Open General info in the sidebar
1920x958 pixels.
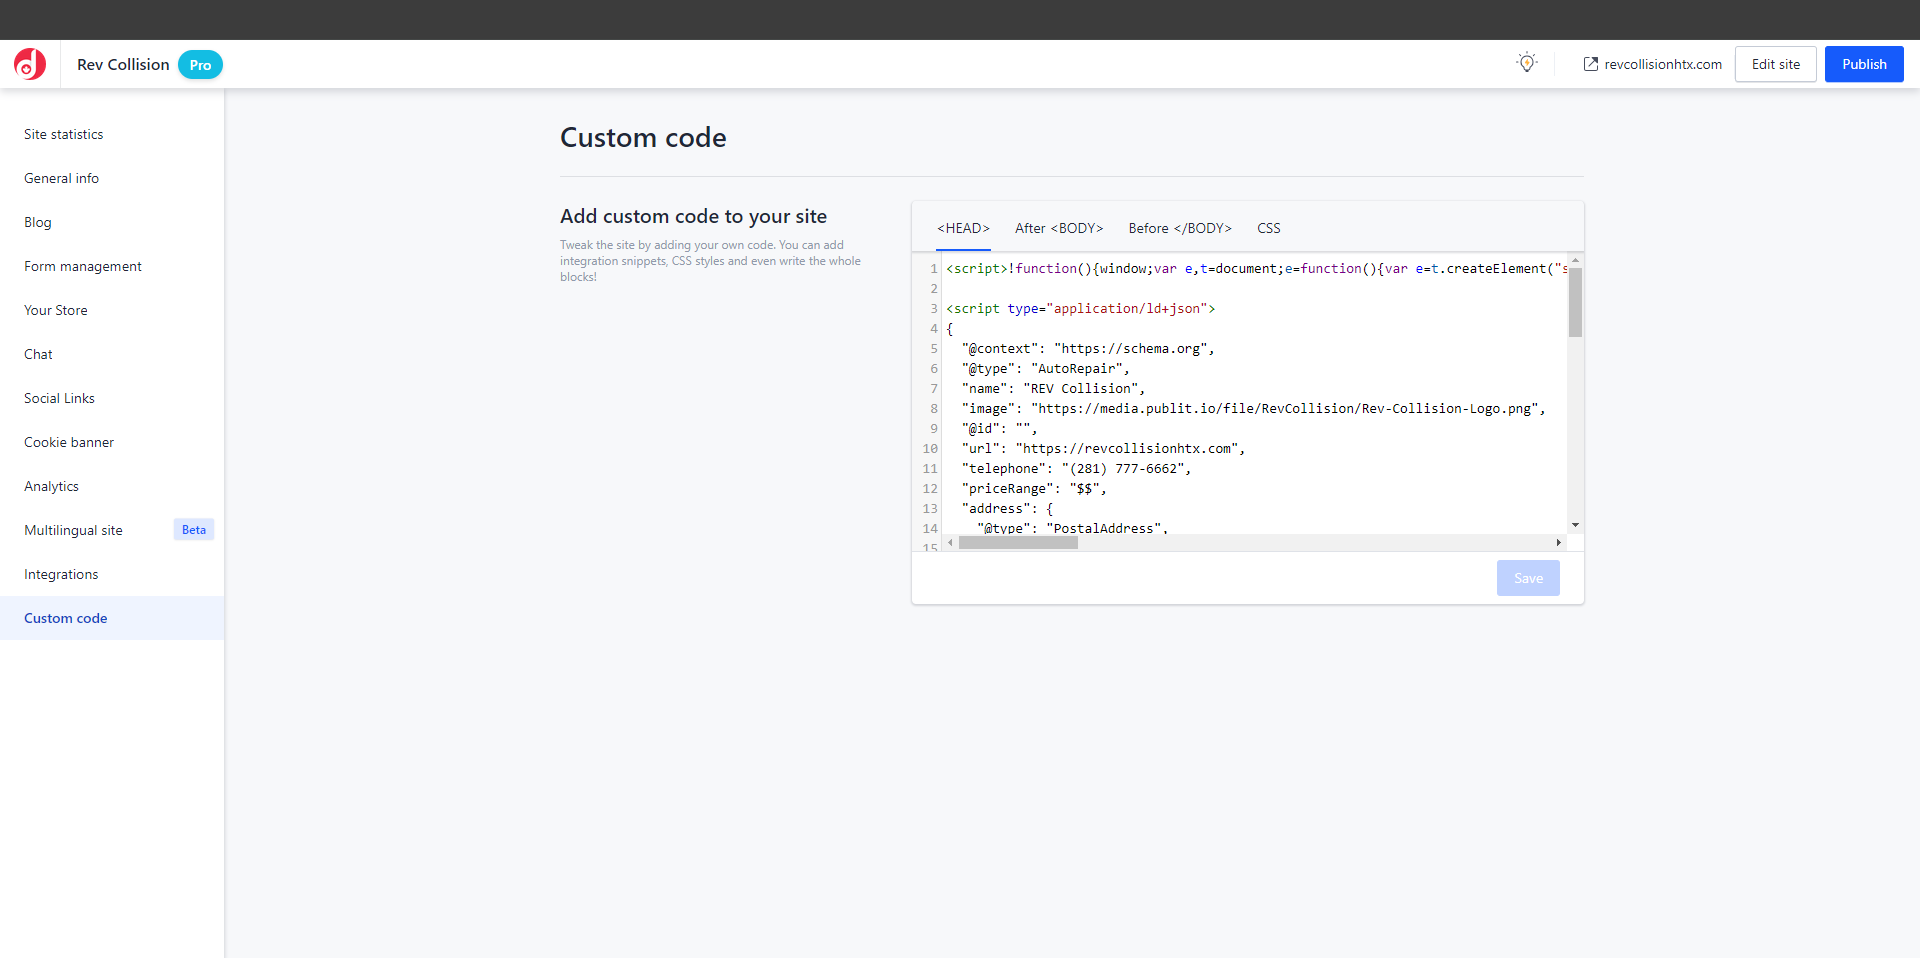point(112,178)
